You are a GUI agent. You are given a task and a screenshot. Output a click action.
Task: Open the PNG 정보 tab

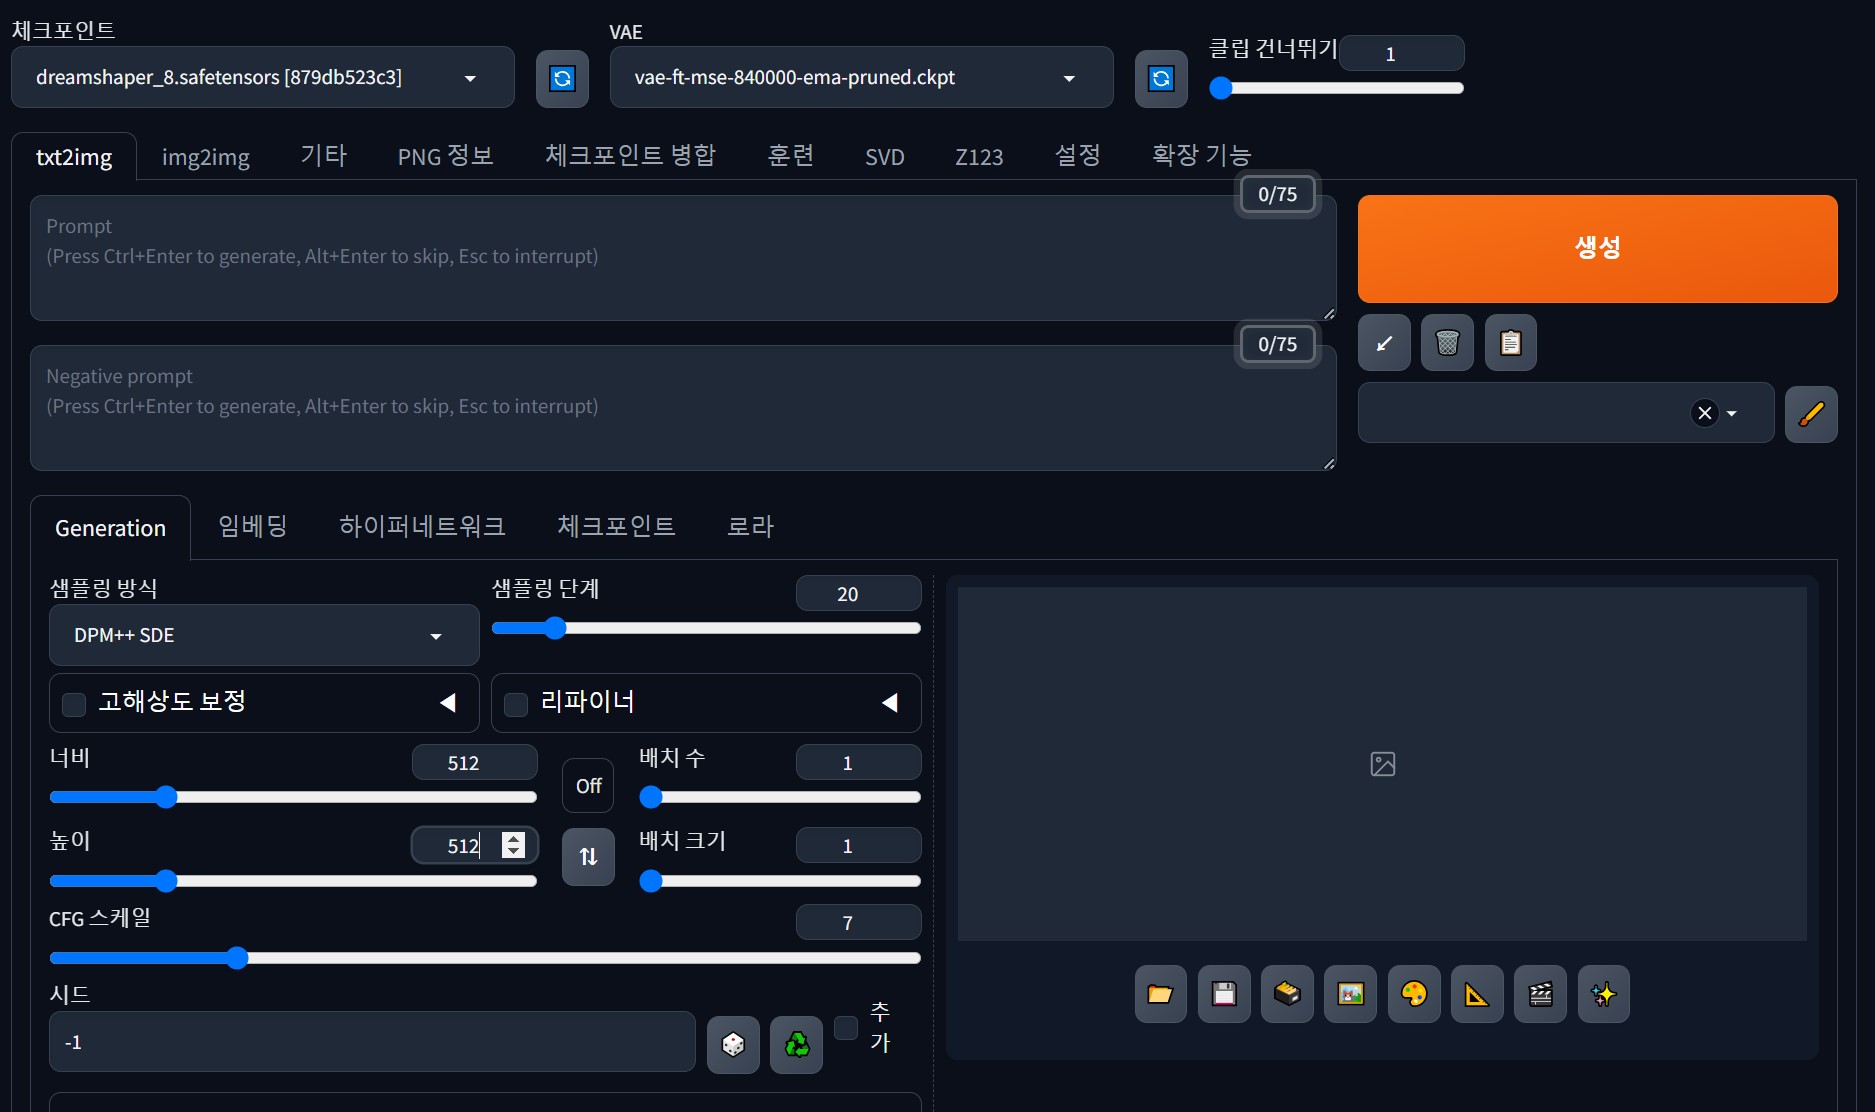click(446, 156)
